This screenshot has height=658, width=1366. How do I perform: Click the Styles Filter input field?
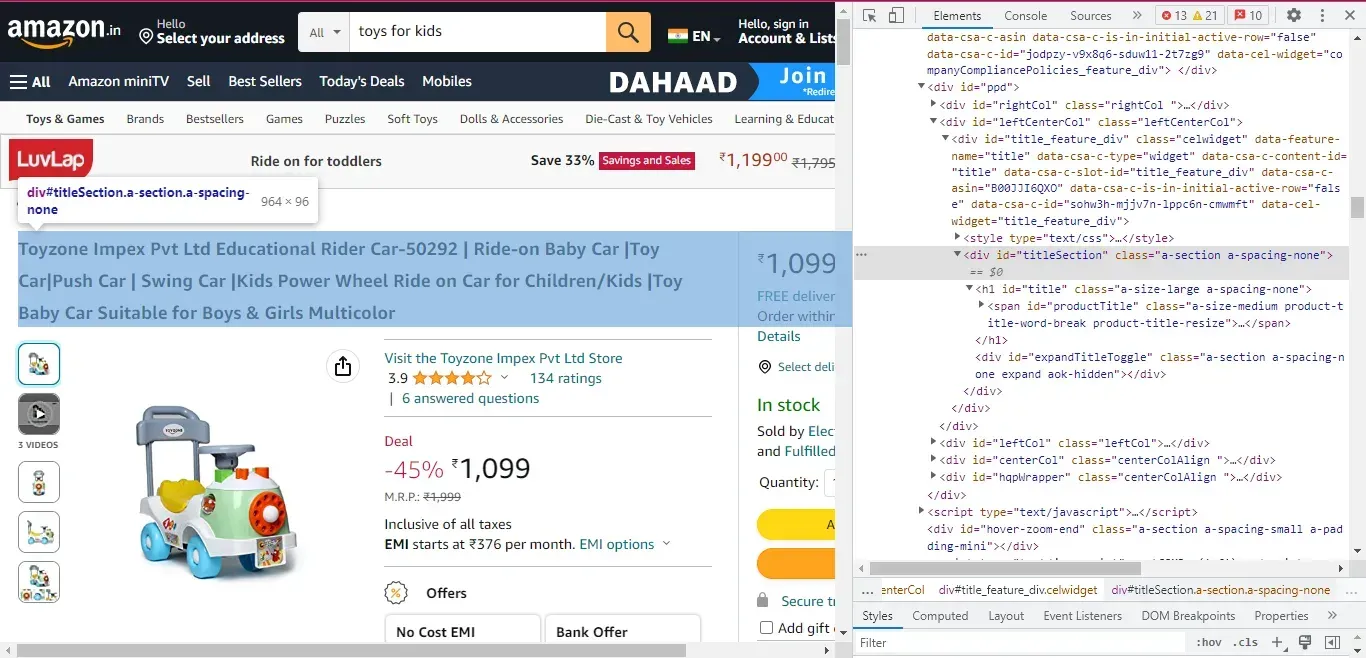(x=1022, y=643)
